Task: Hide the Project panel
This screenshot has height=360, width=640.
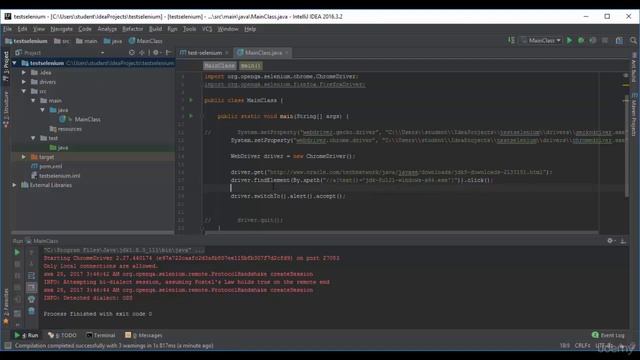Action: tap(168, 53)
